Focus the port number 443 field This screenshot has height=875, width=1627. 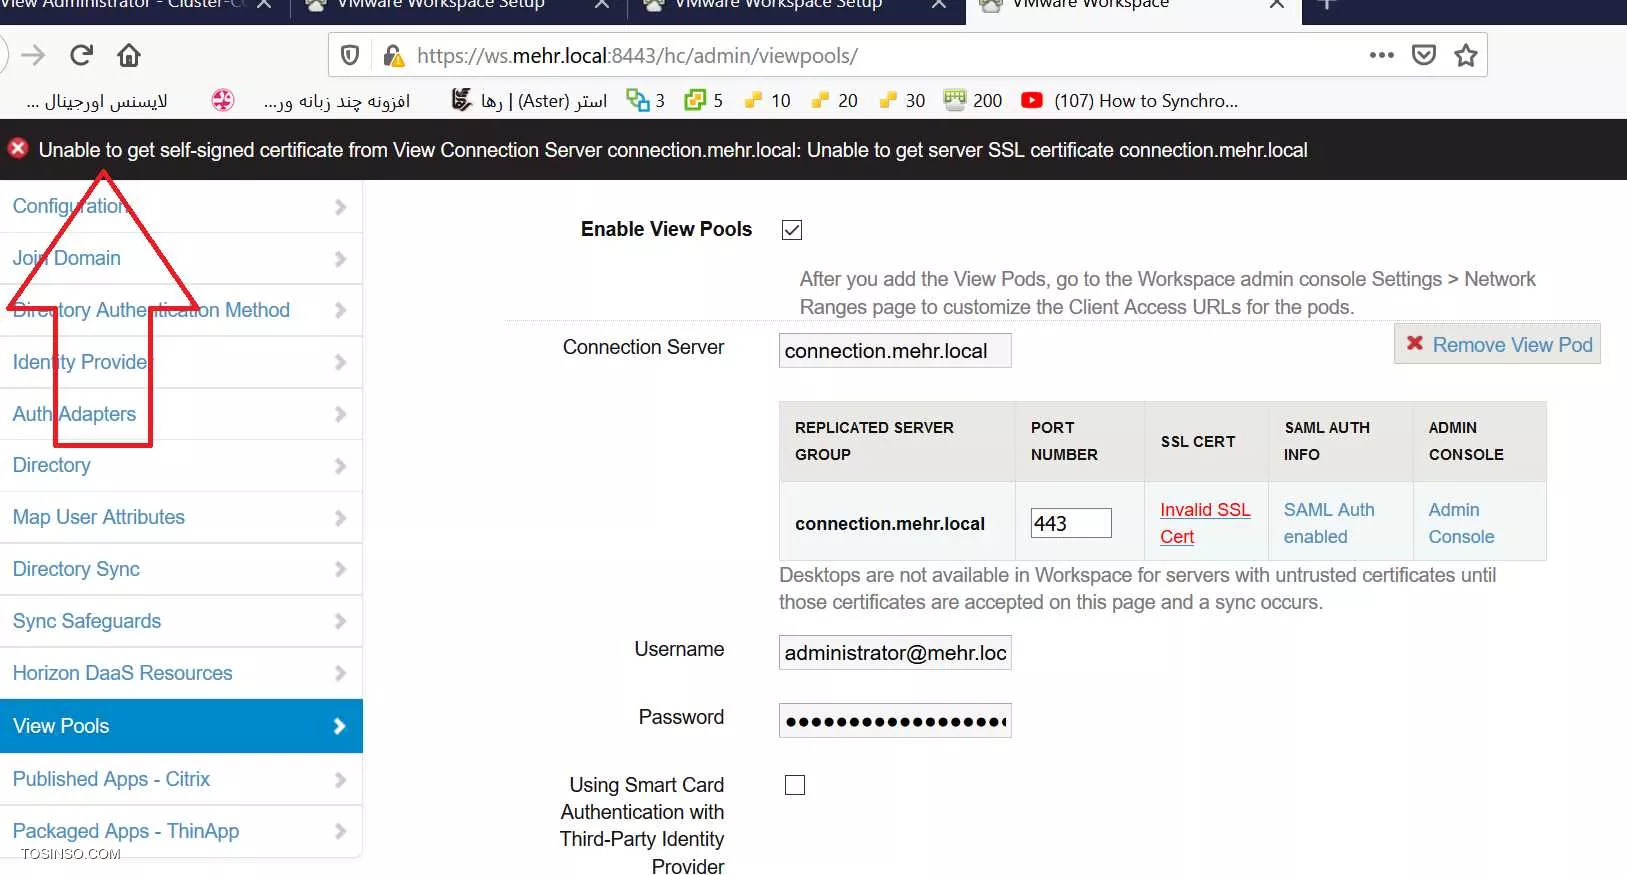(x=1071, y=523)
